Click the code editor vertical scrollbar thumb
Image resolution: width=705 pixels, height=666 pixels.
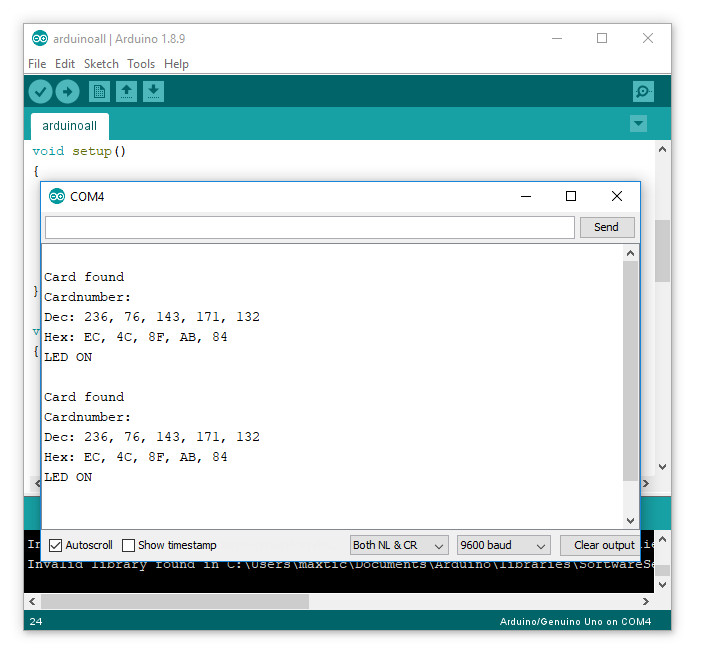[x=662, y=250]
